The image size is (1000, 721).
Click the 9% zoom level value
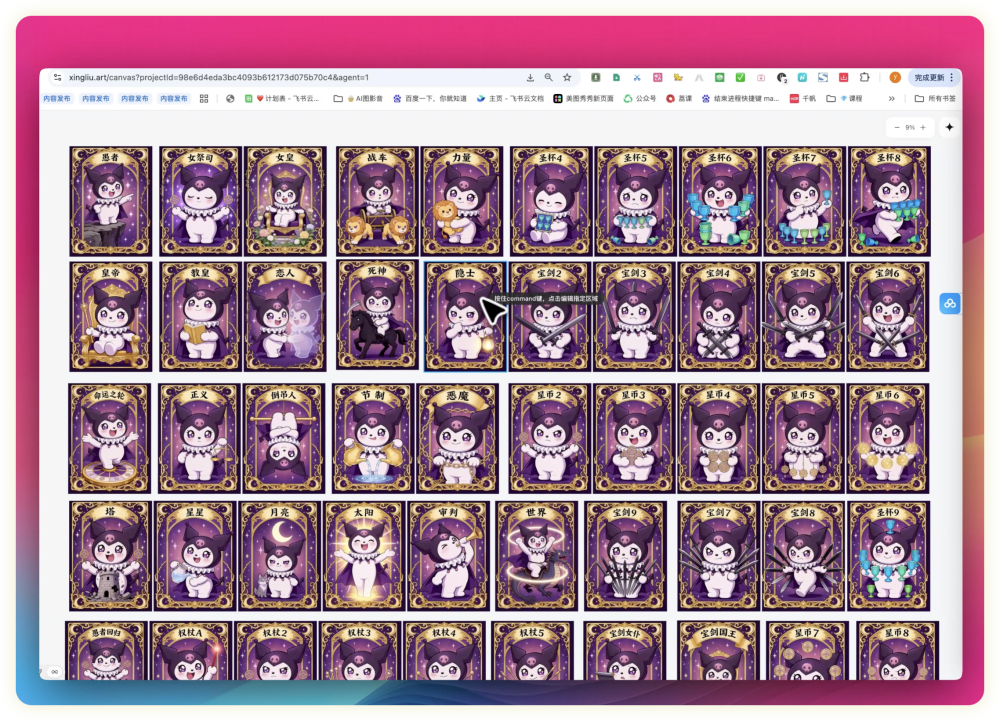point(910,127)
